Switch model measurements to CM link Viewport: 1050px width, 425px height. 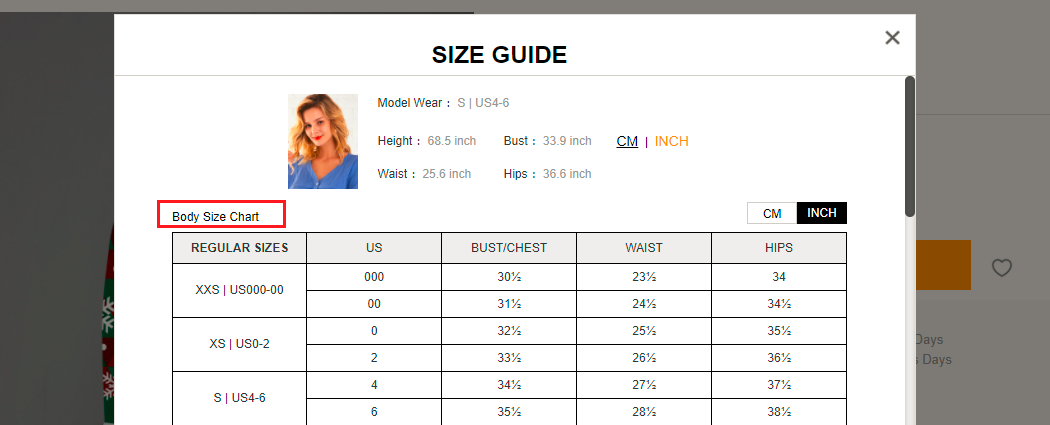(627, 141)
